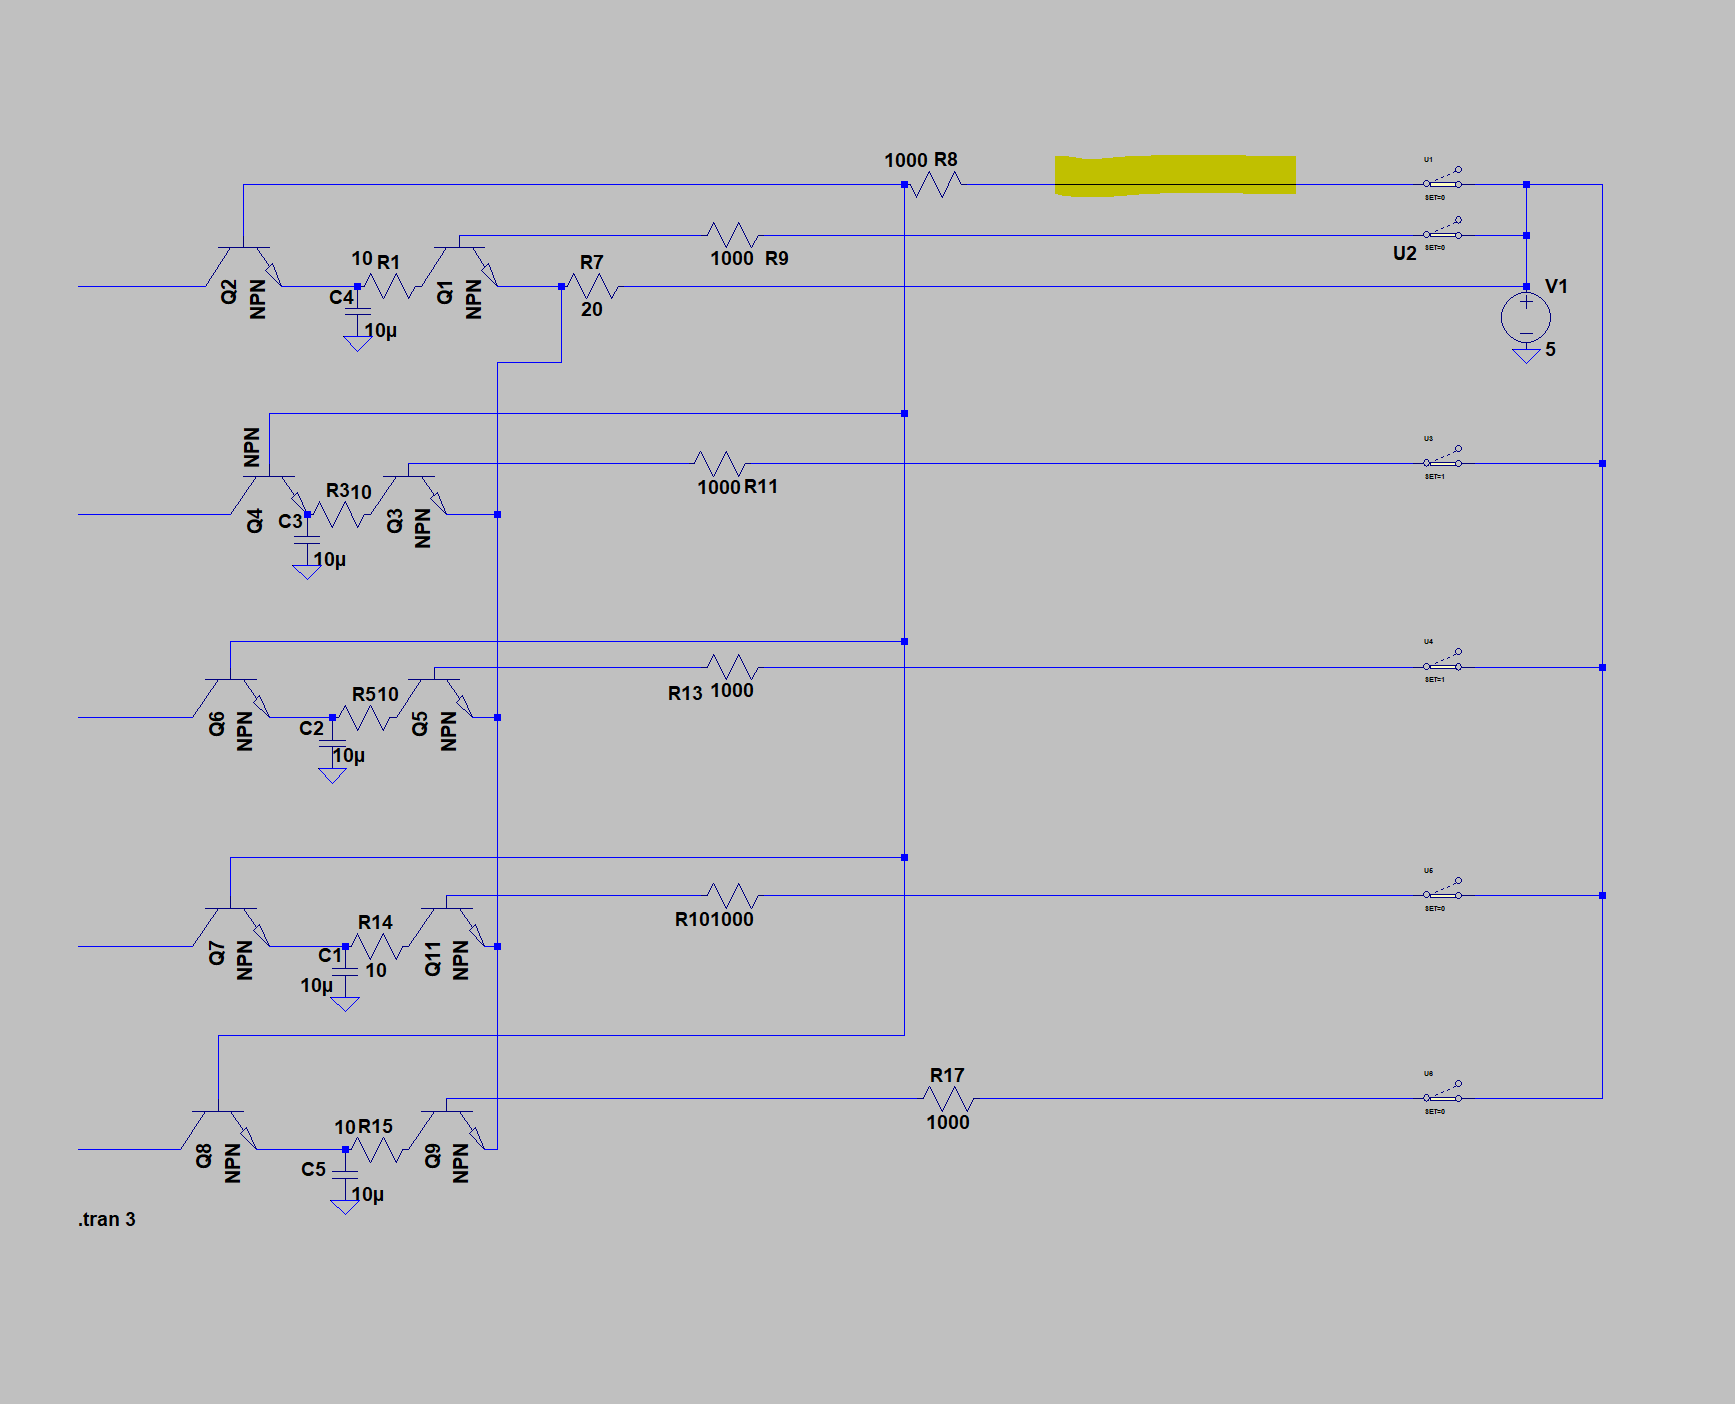Viewport: 1735px width, 1404px height.
Task: Click the SET=1 text under switch U3
Action: tap(1435, 477)
